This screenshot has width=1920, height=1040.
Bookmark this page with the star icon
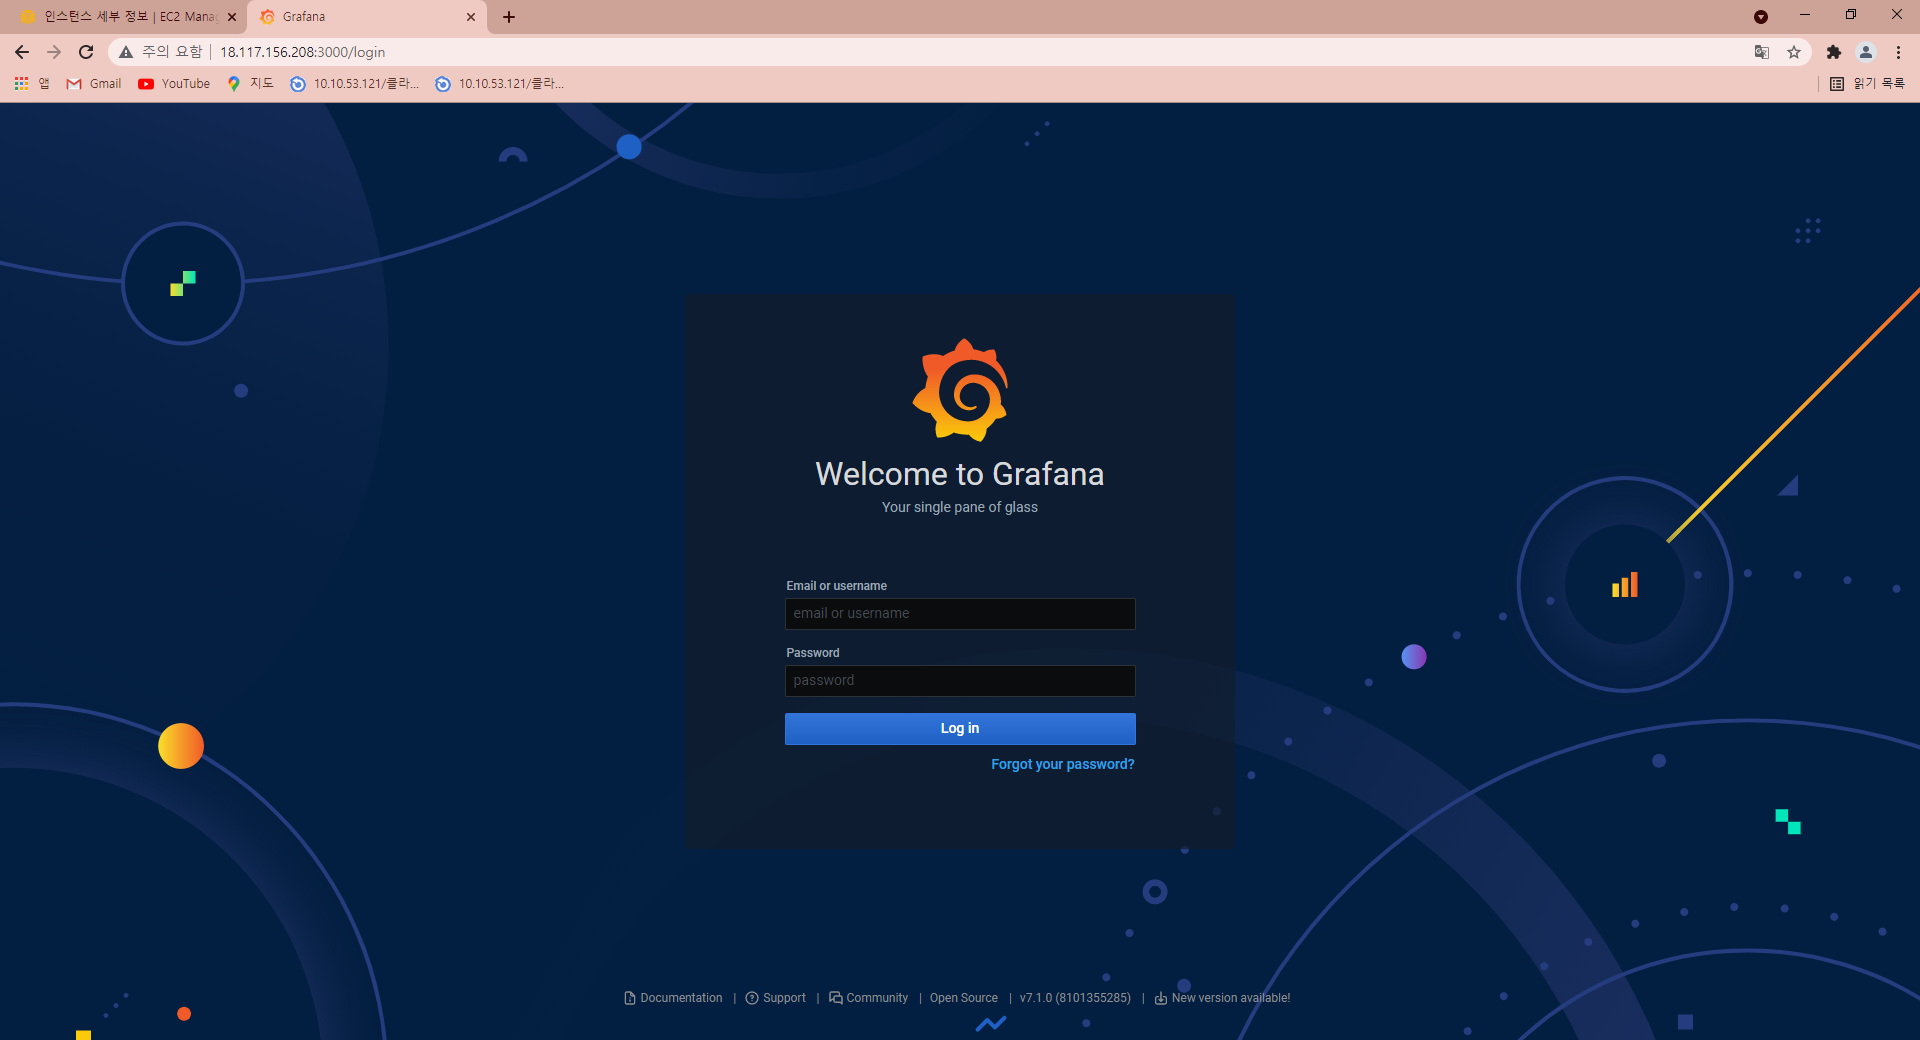(x=1794, y=52)
